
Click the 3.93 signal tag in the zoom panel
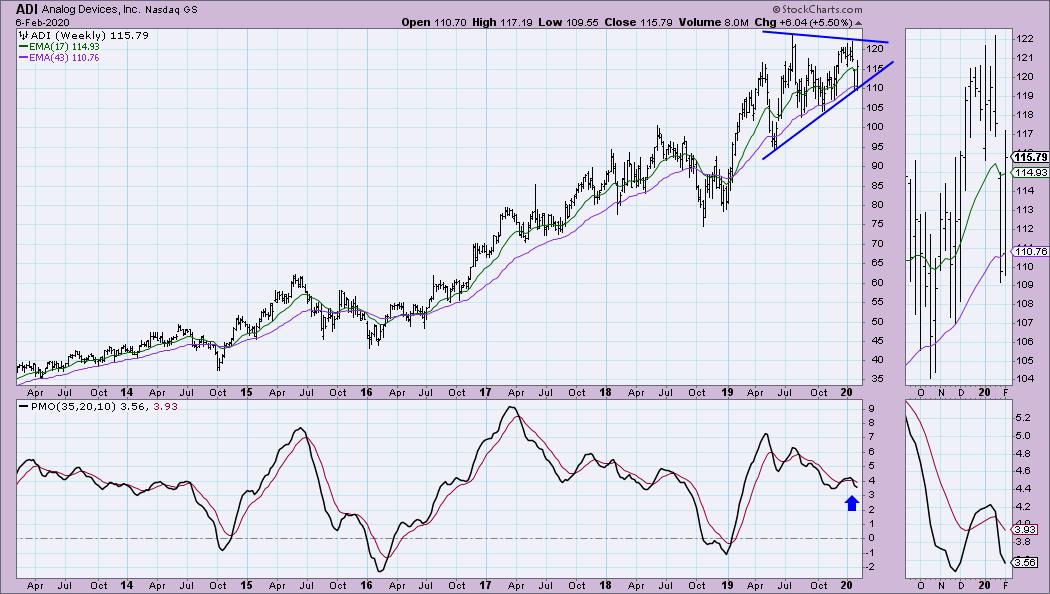pos(1025,530)
